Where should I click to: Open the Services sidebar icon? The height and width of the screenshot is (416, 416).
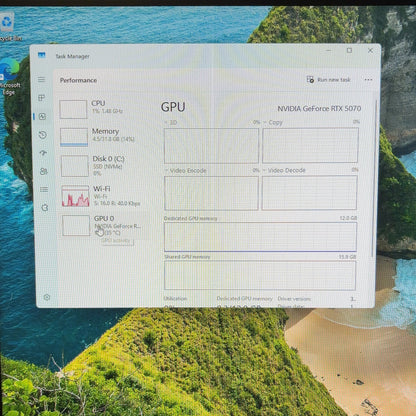[45, 208]
